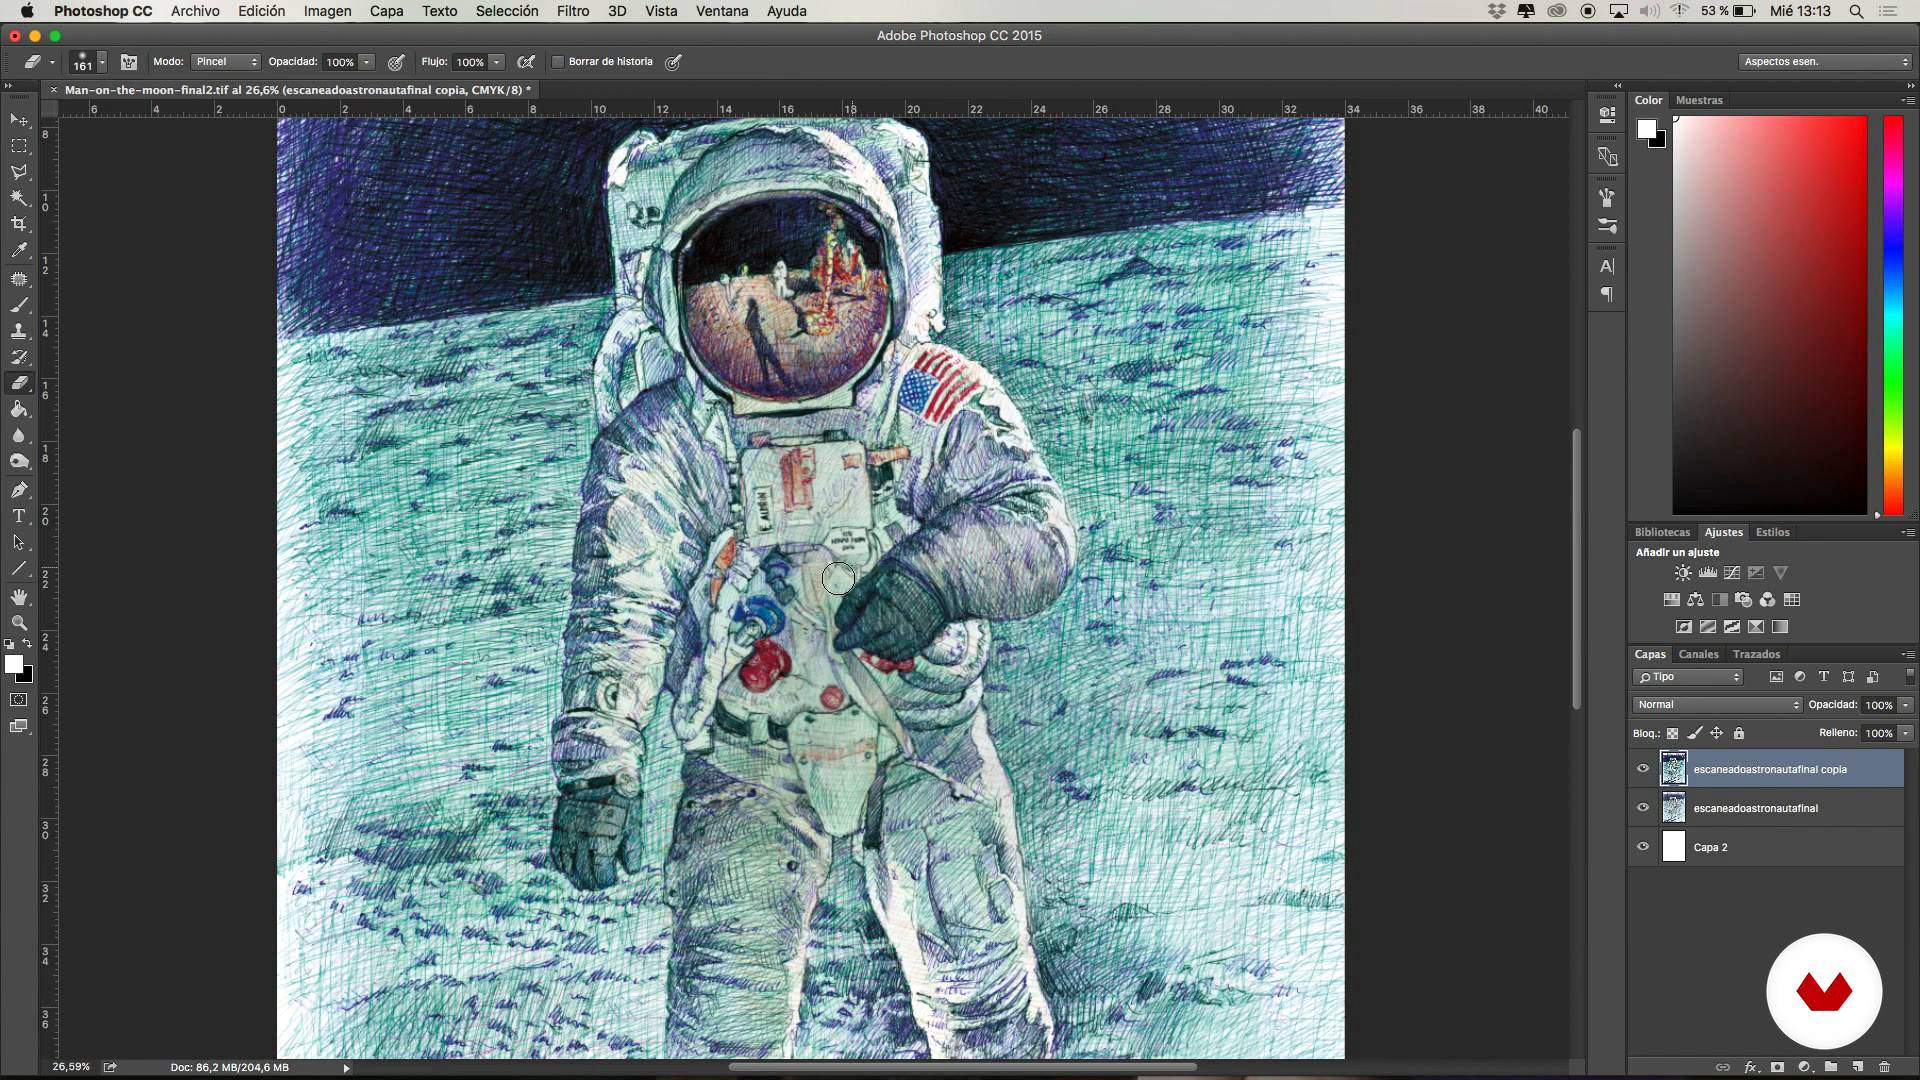Add a Levels adjustment
1920x1080 pixels.
(1708, 573)
